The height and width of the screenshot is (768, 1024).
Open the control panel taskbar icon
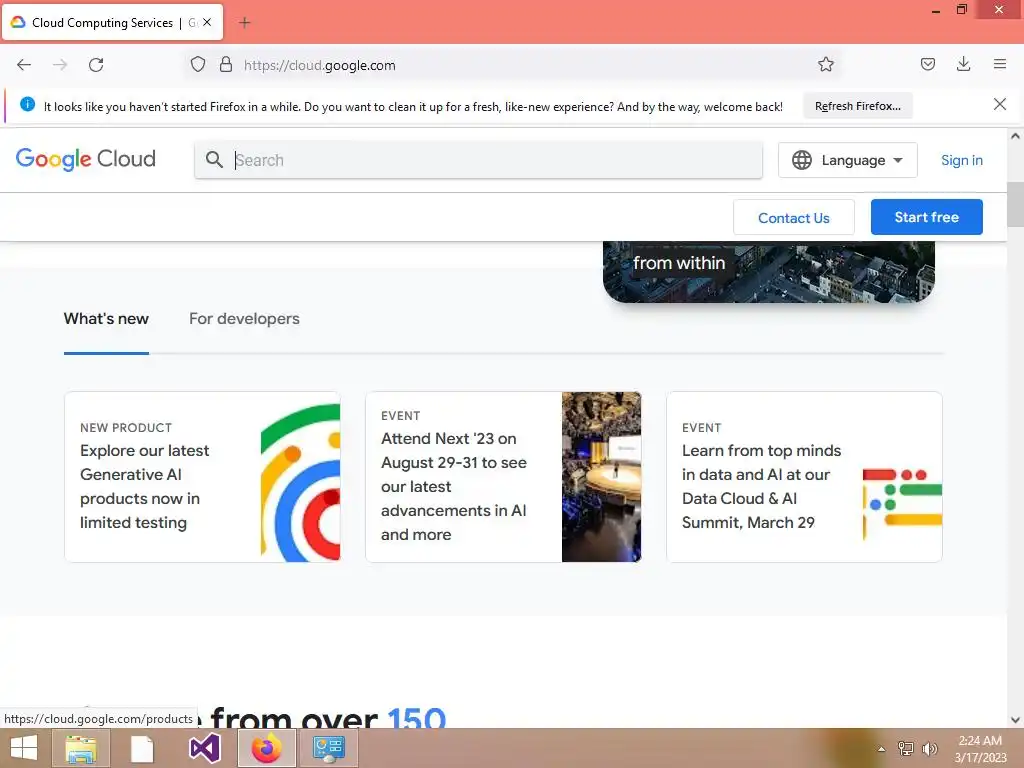328,748
